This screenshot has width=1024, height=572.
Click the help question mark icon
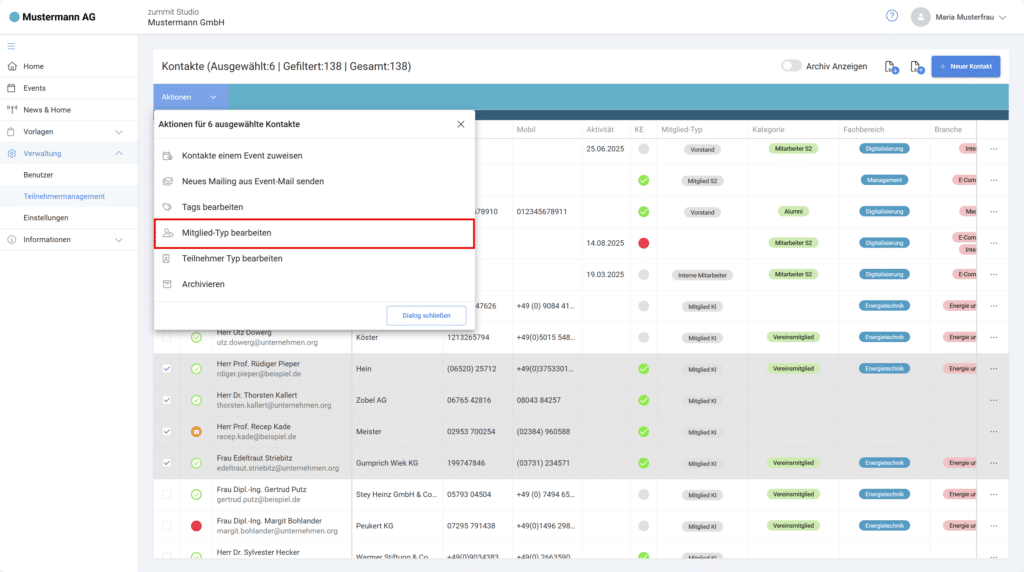892,16
